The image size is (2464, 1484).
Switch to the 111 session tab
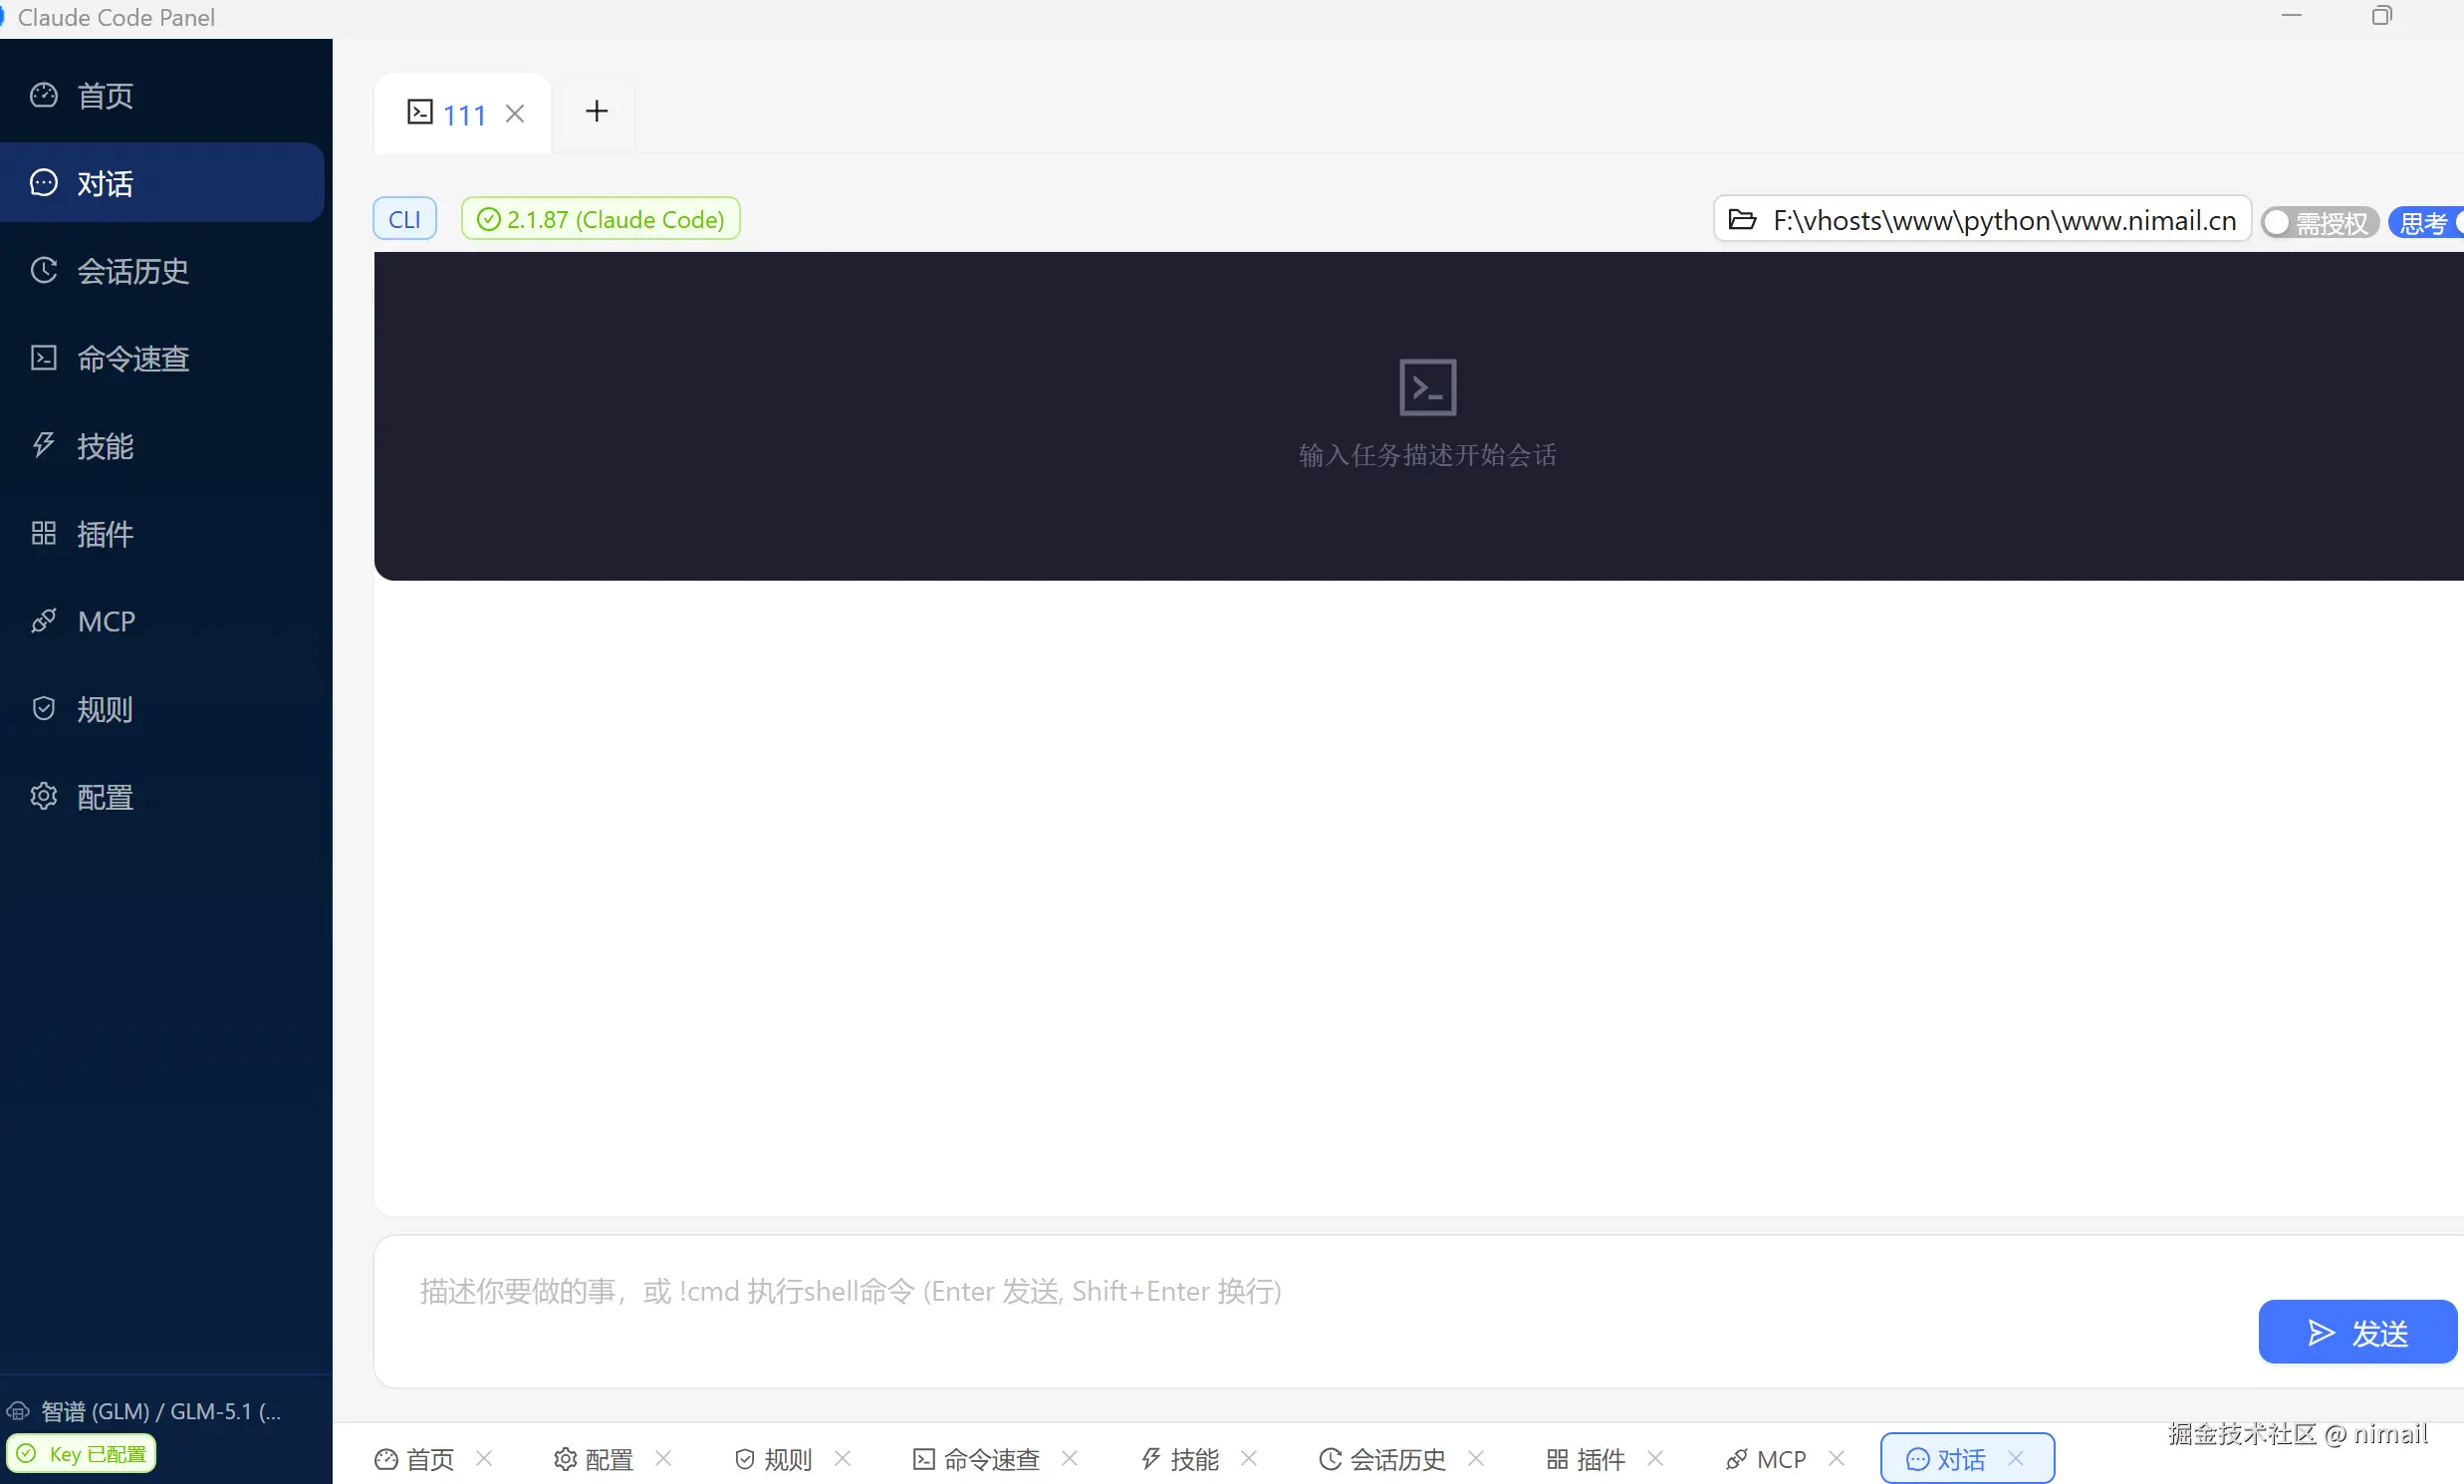(463, 114)
